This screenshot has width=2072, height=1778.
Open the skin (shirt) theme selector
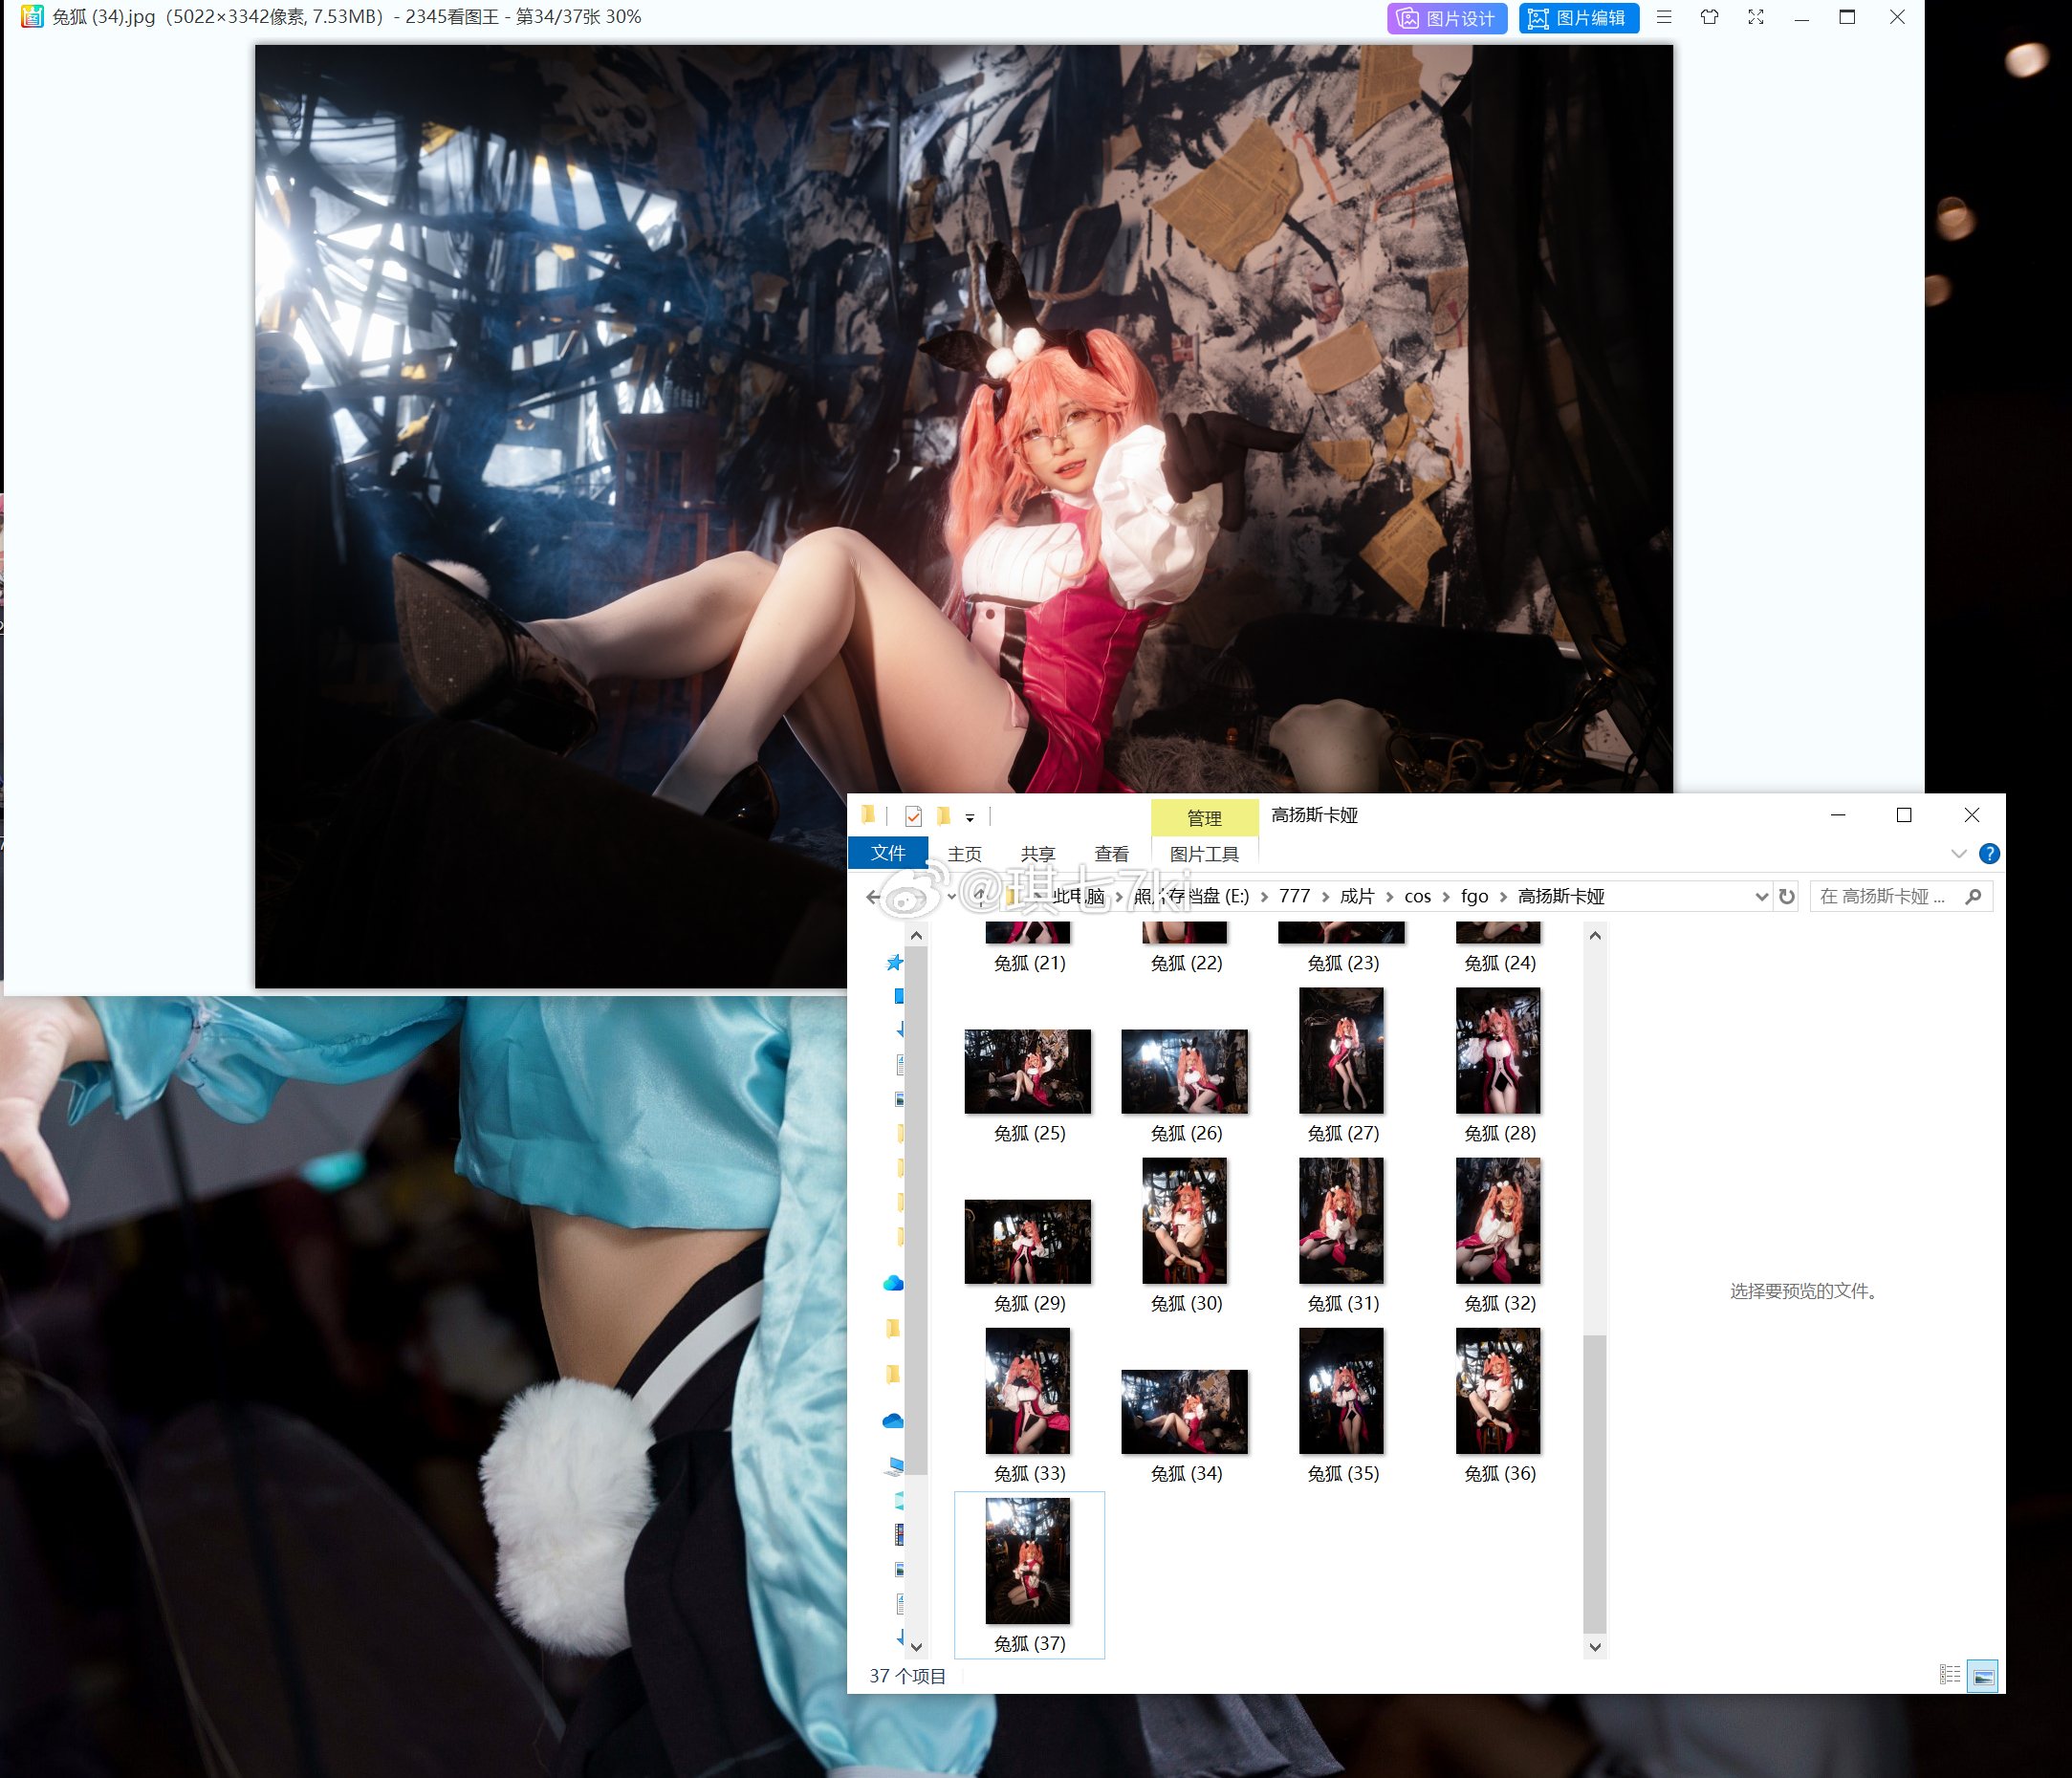coord(1709,17)
